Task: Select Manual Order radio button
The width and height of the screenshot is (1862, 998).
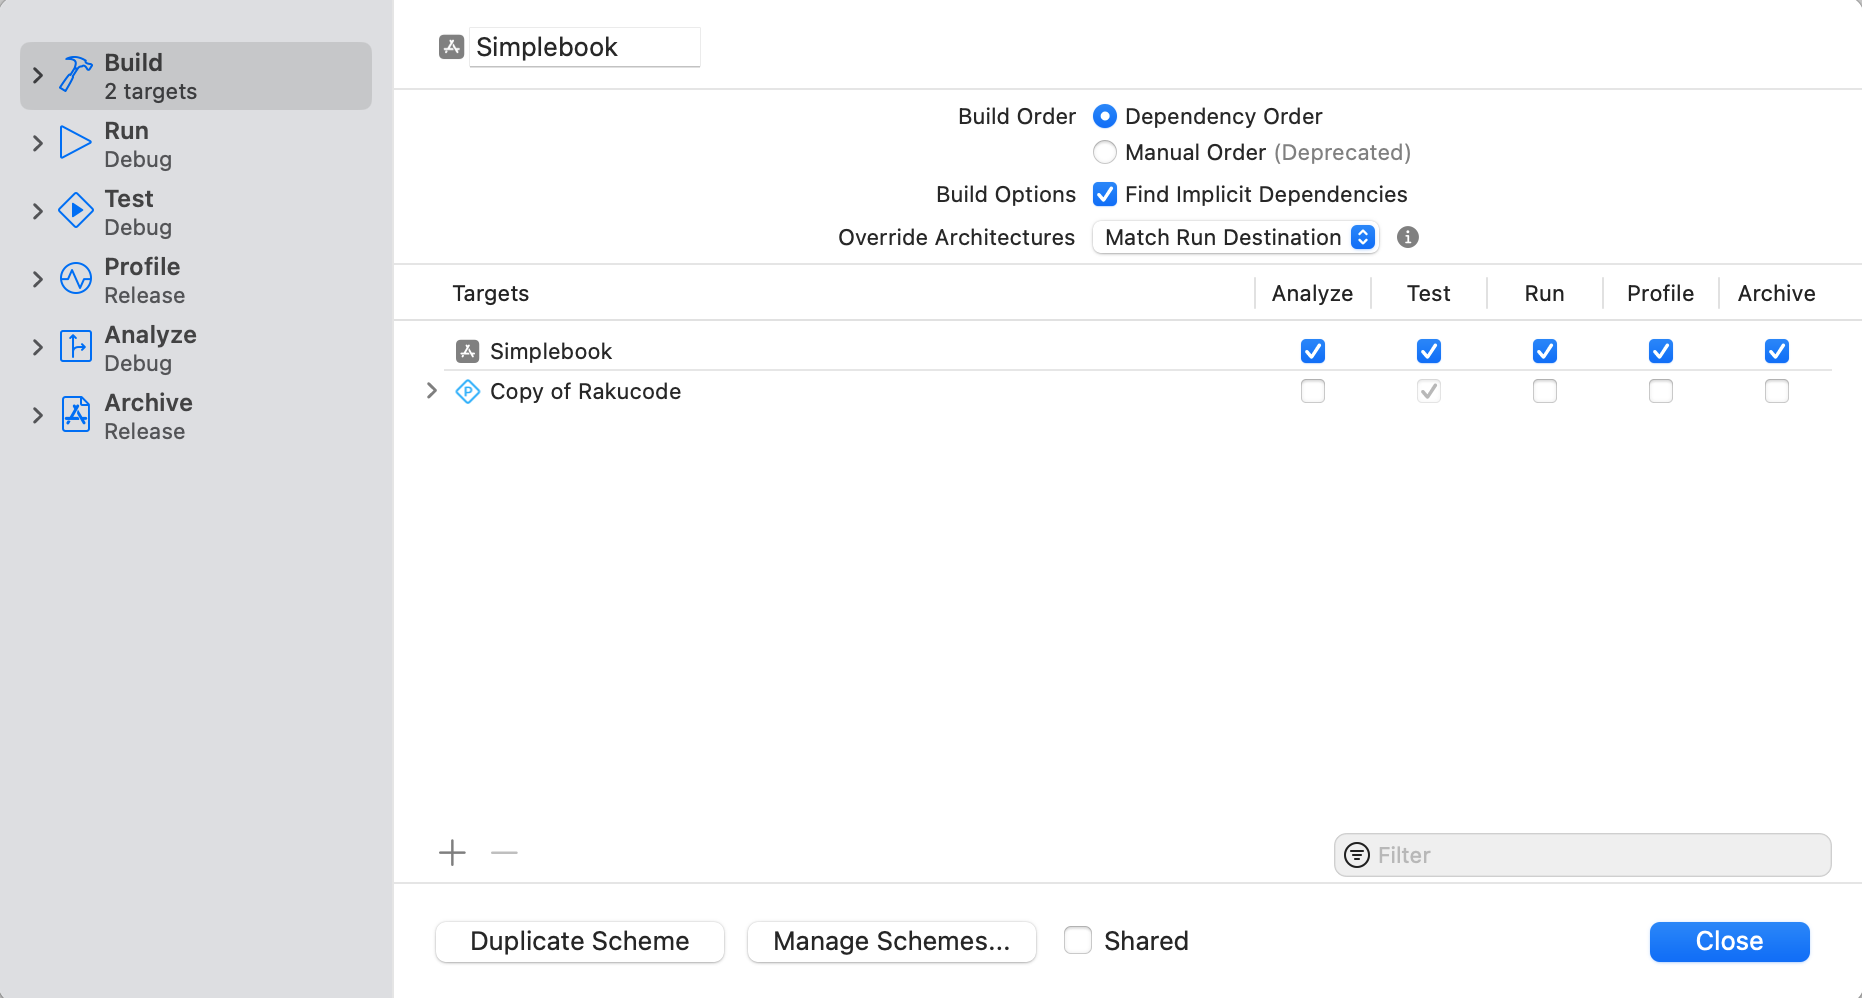Action: pyautogui.click(x=1104, y=152)
